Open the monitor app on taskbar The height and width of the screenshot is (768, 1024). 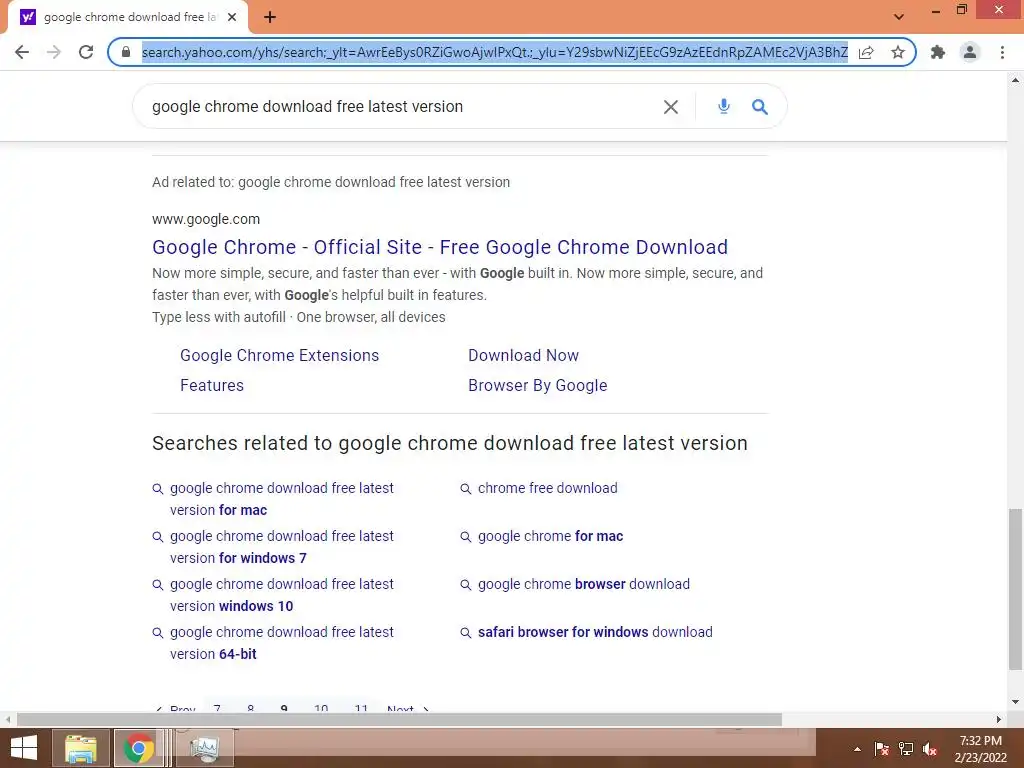pos(204,748)
